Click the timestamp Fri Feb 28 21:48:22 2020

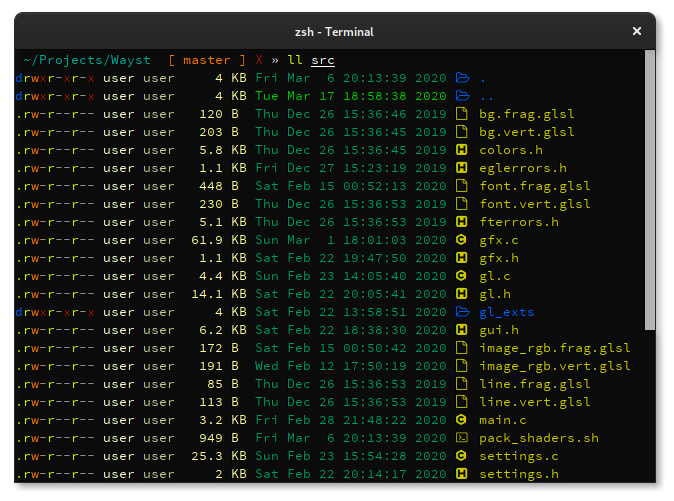(x=351, y=420)
